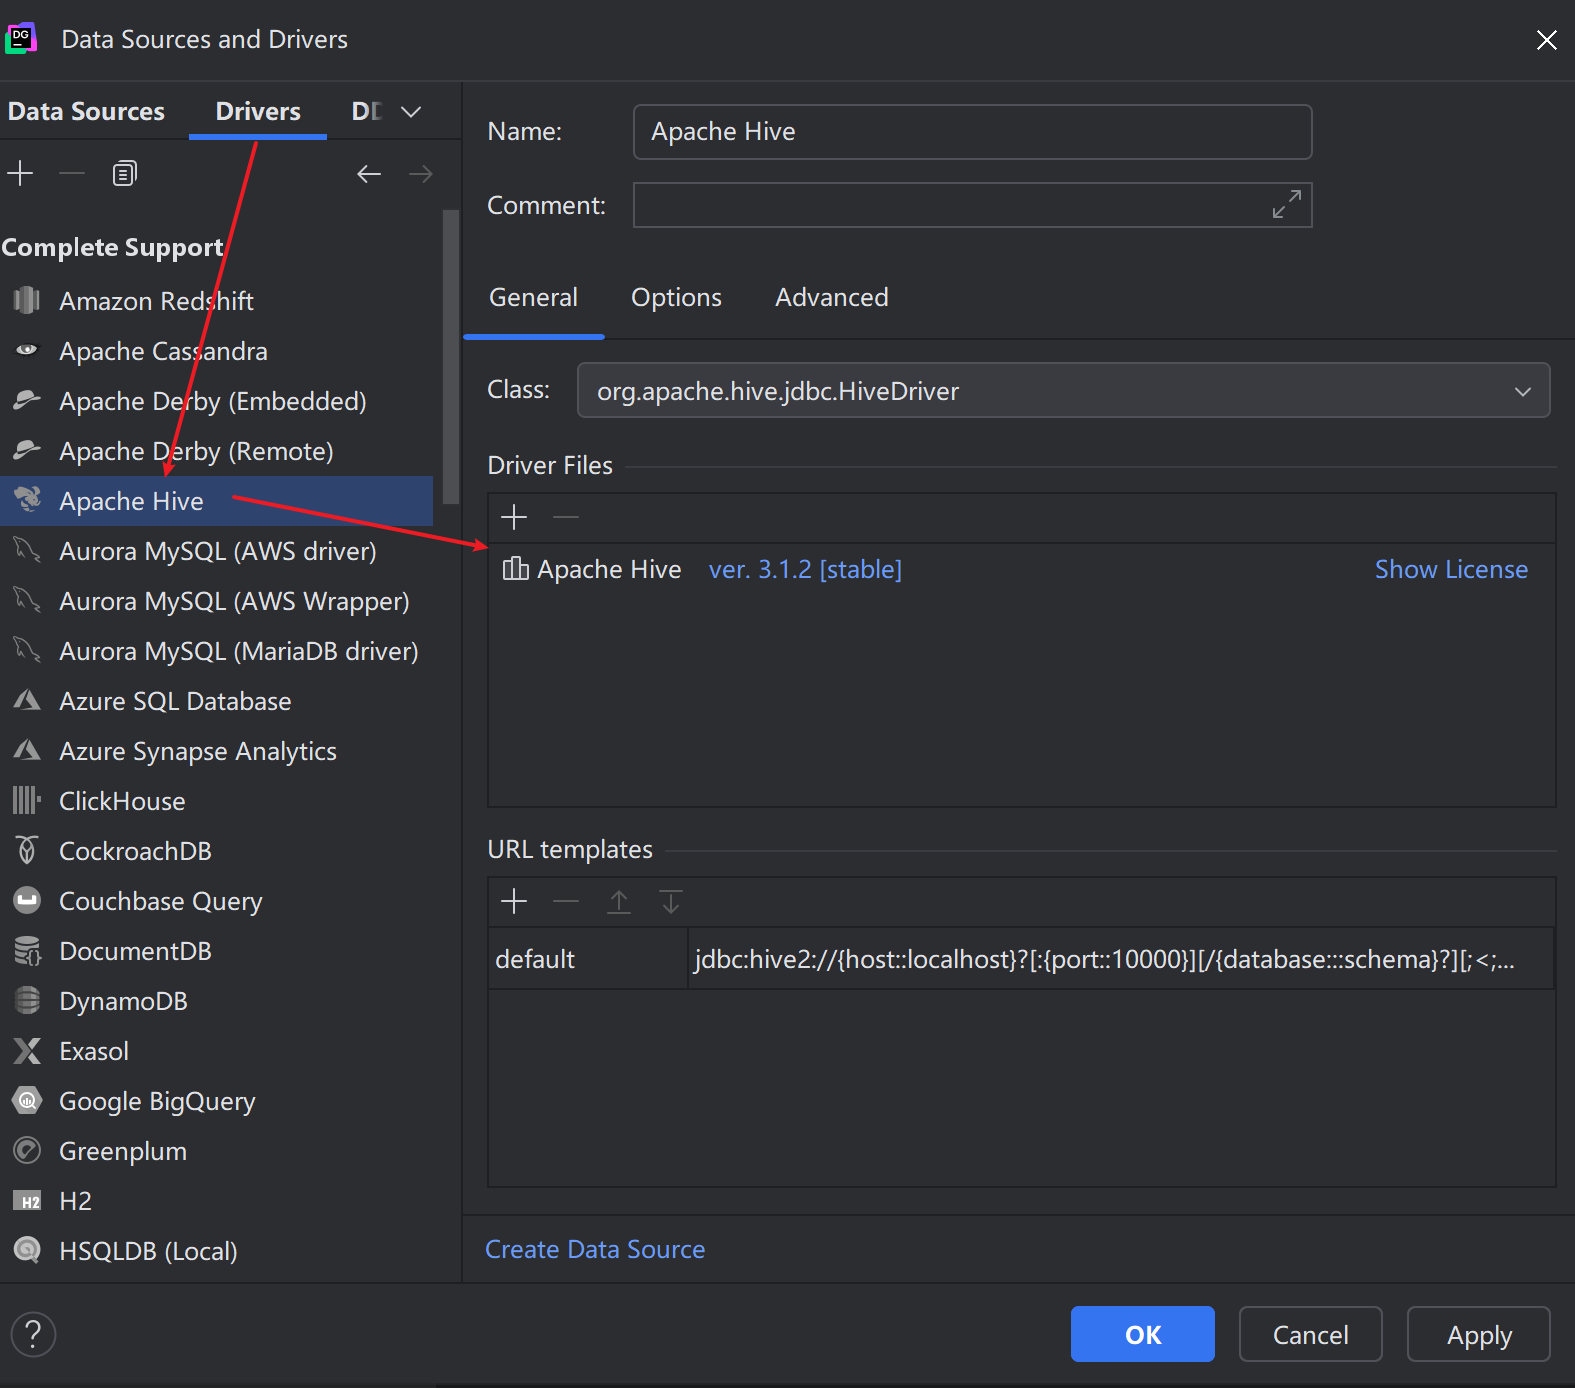Select the Couchbase Query driver
The width and height of the screenshot is (1575, 1388).
point(217,901)
